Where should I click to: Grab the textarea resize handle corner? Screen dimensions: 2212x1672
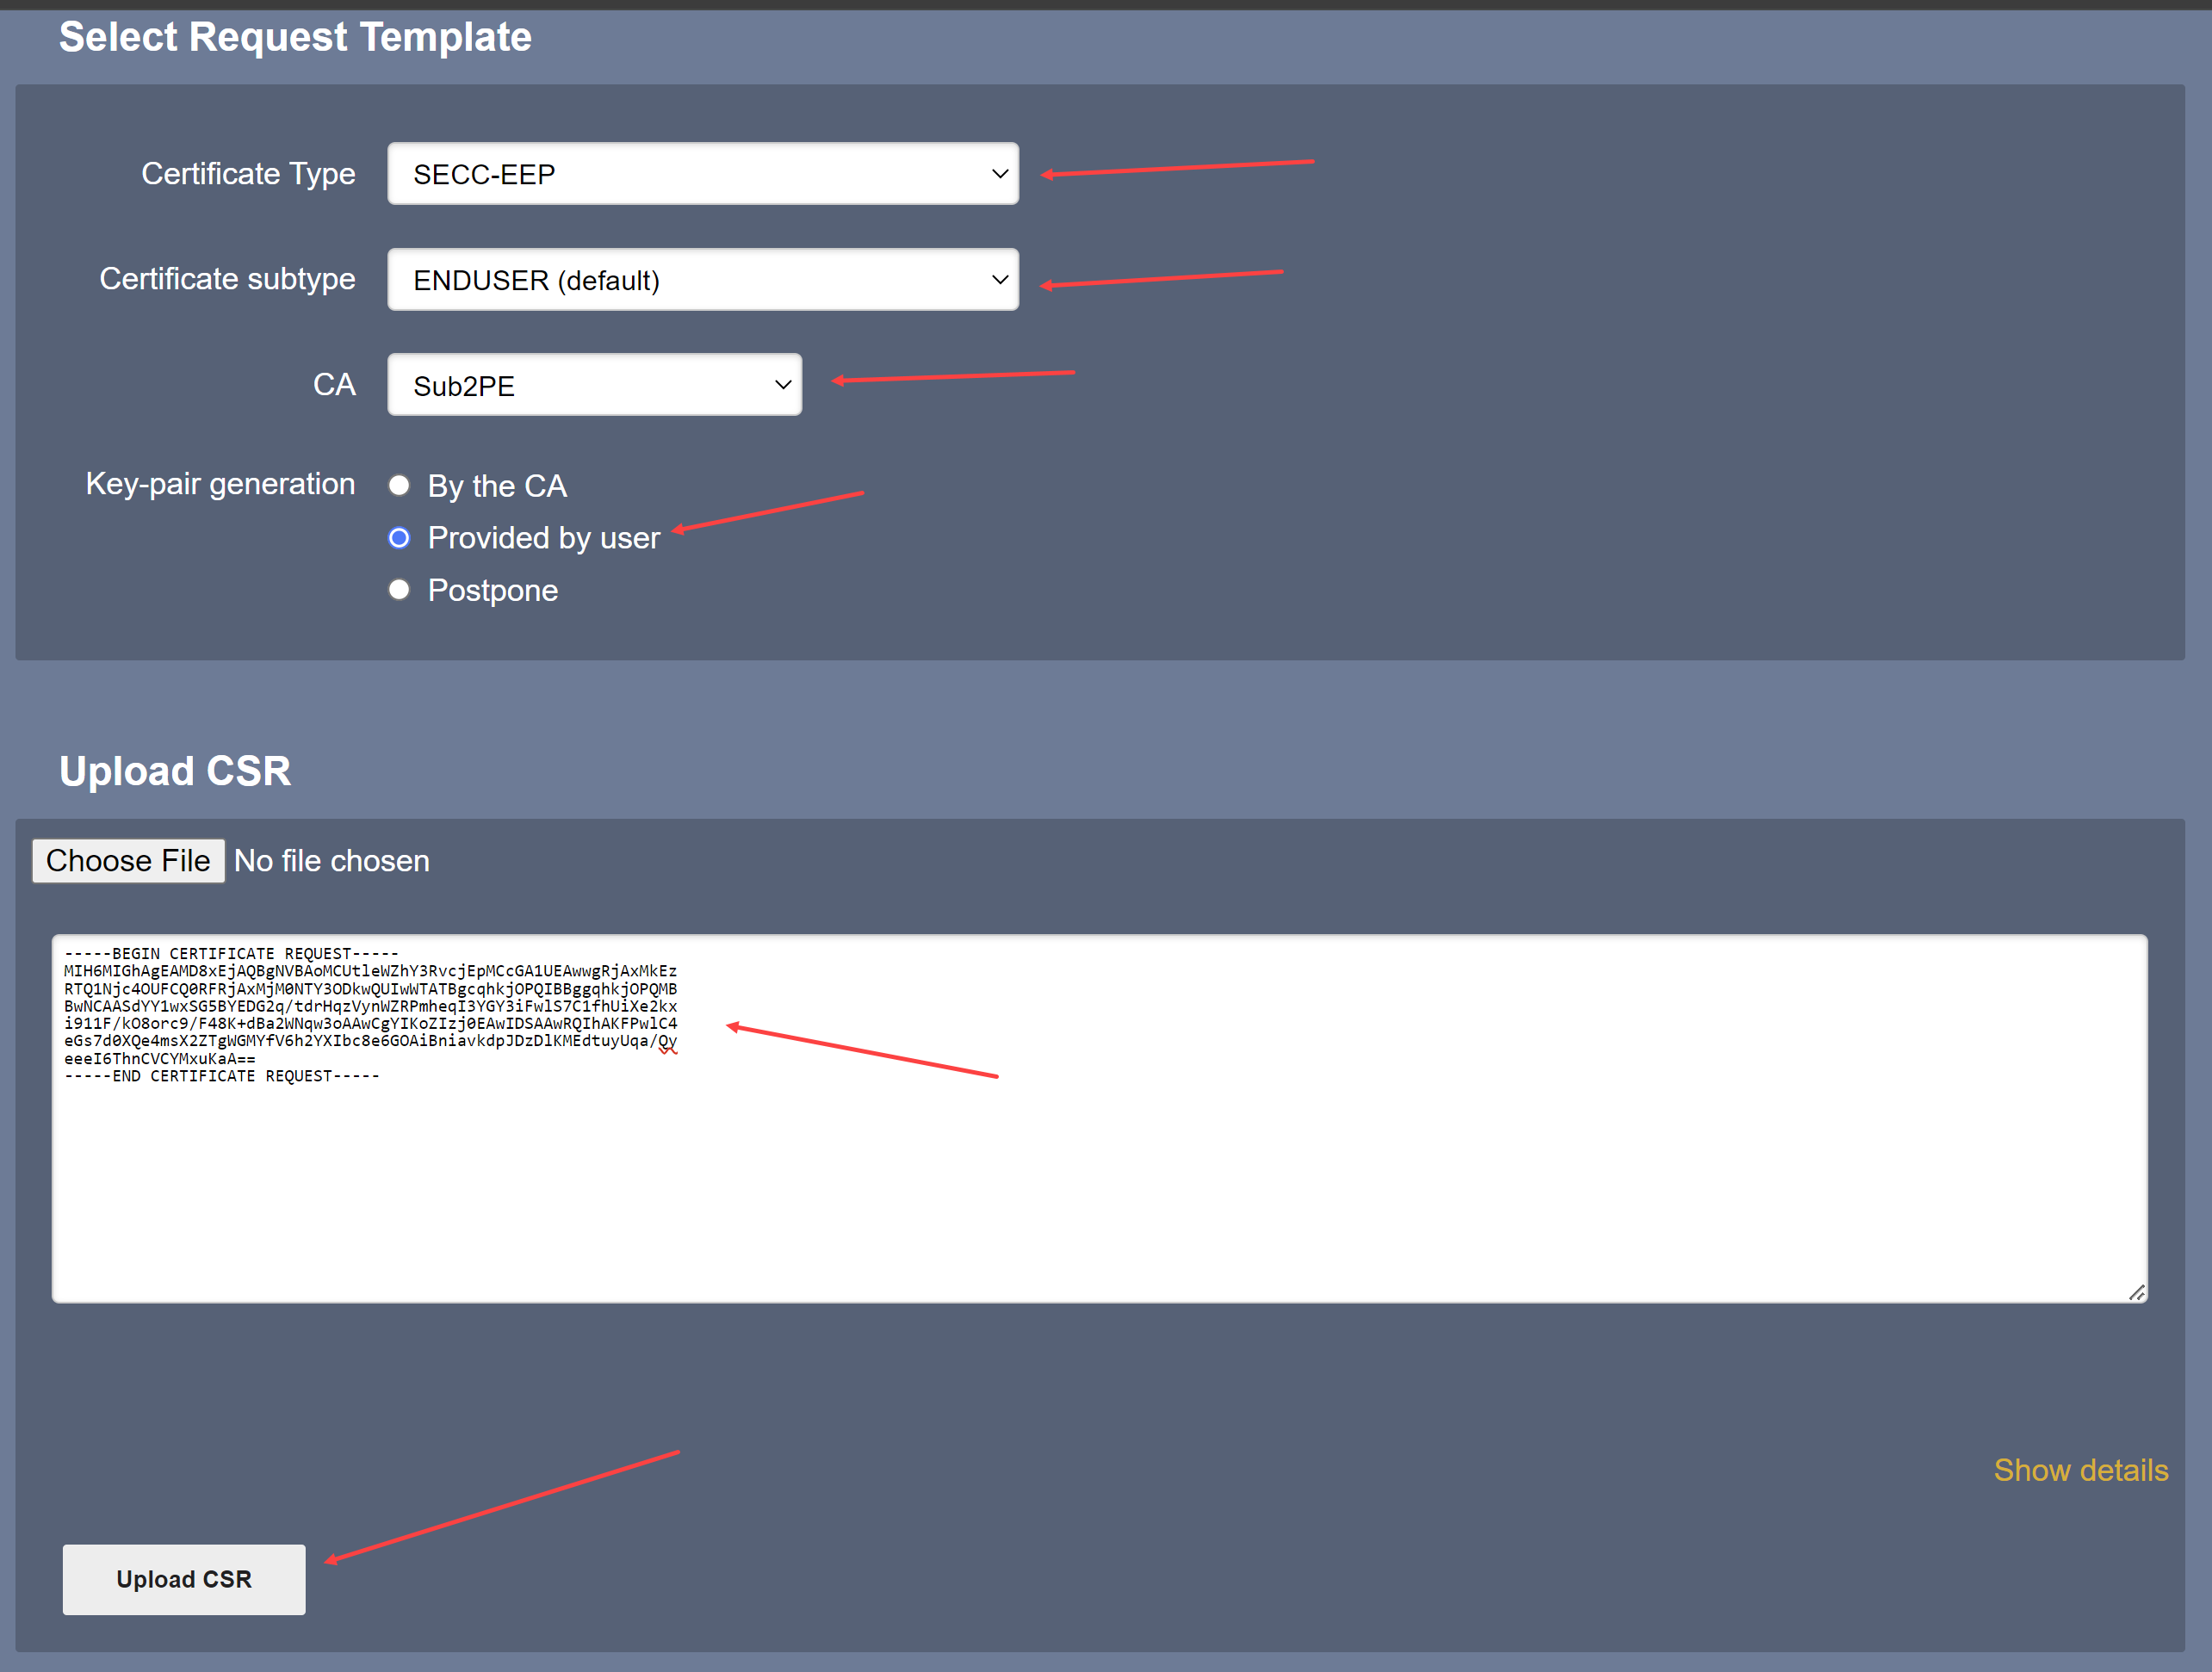pos(2136,1292)
